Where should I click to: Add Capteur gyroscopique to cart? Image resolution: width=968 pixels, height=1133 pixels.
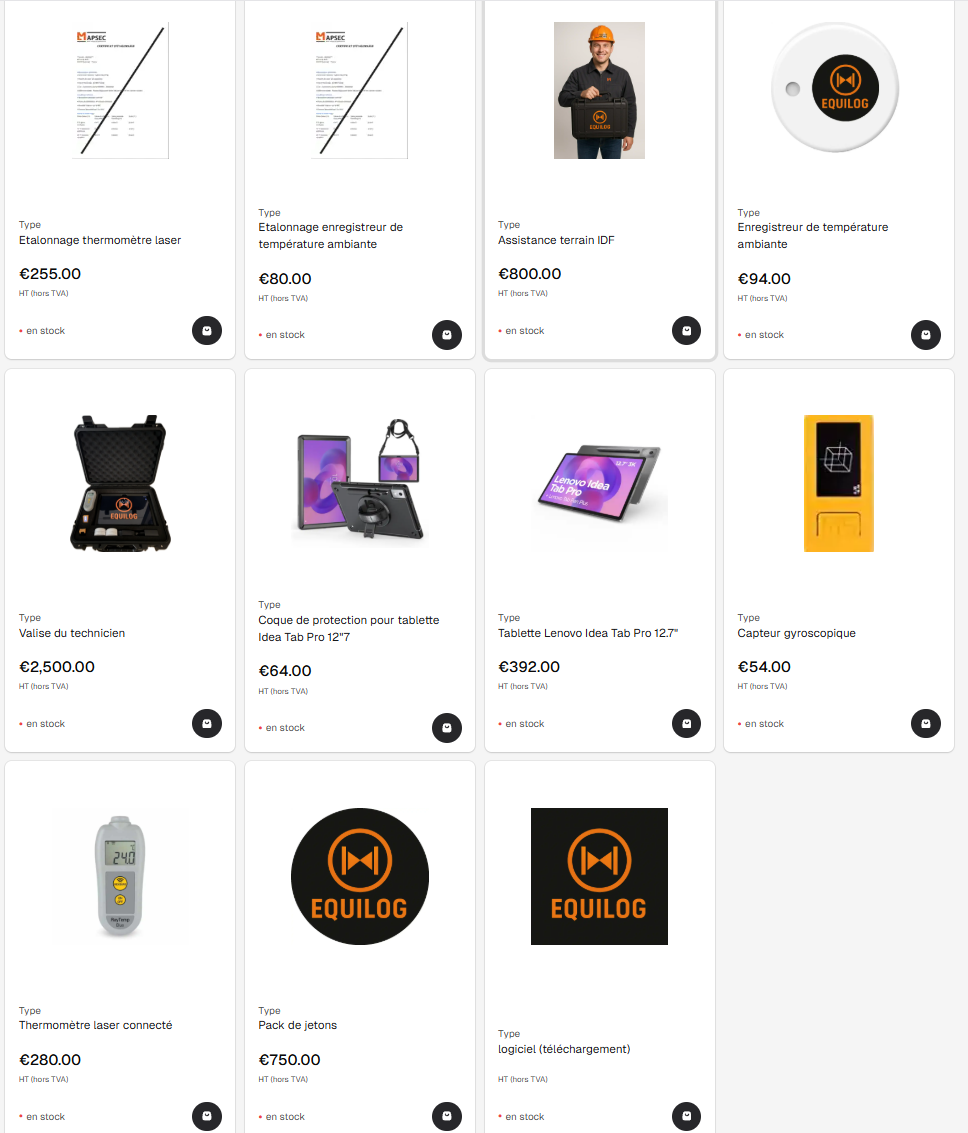[x=925, y=723]
